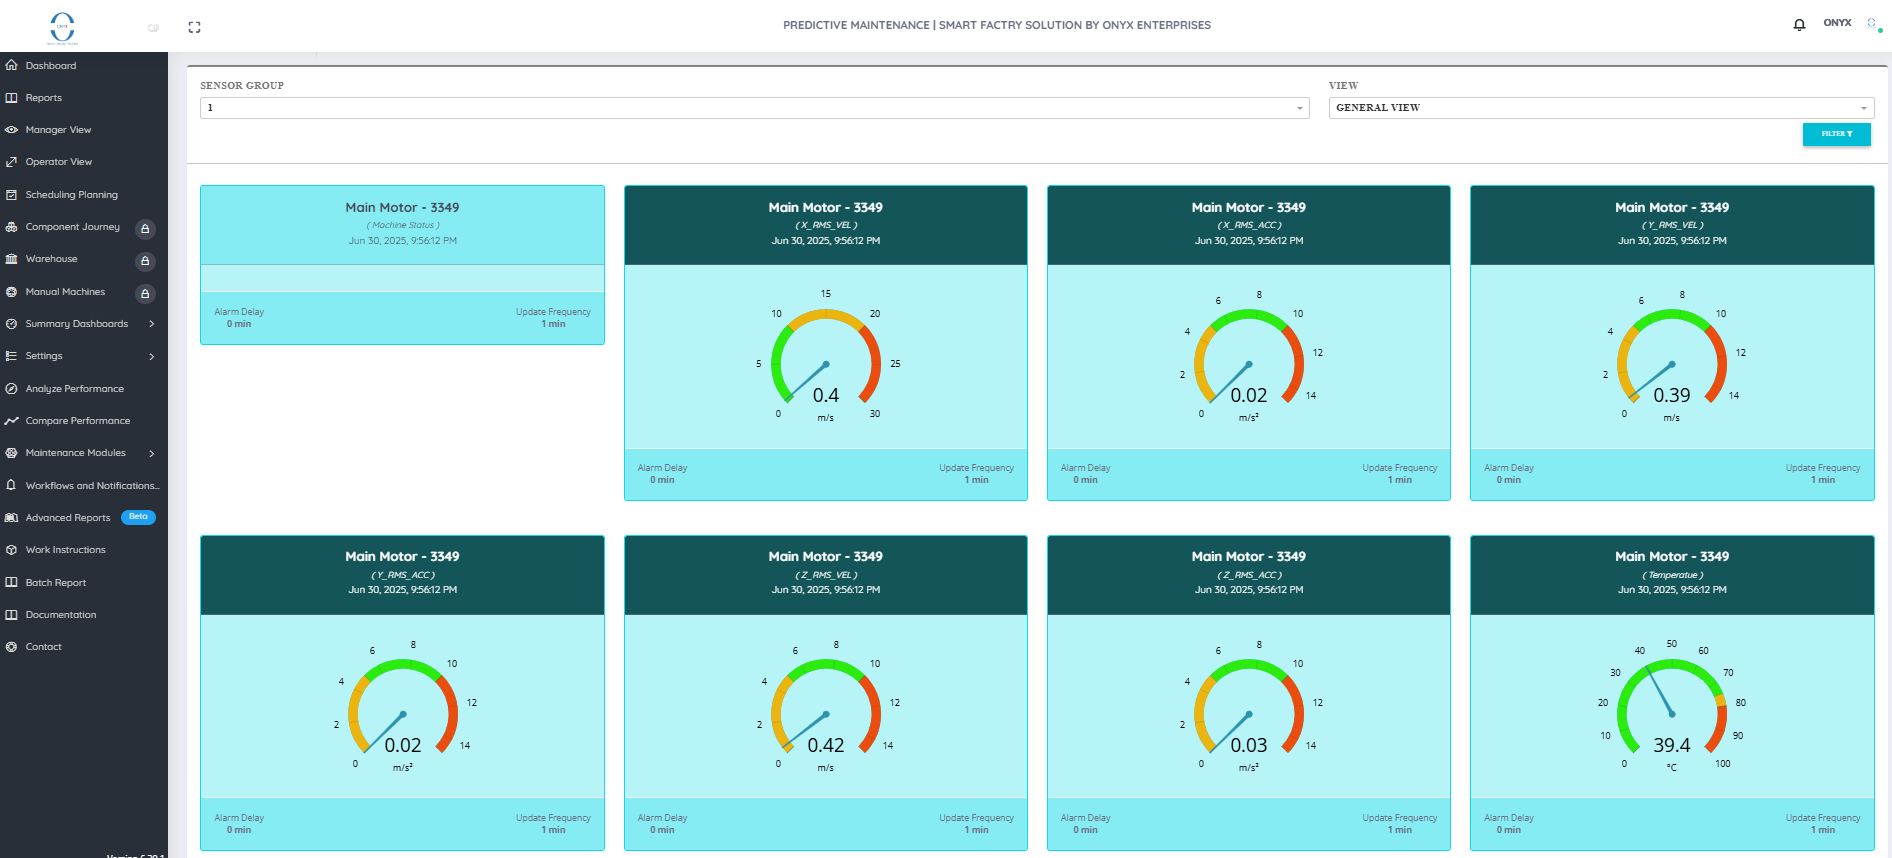This screenshot has width=1892, height=858.
Task: Click the Manual Machines lock icon
Action: point(145,294)
